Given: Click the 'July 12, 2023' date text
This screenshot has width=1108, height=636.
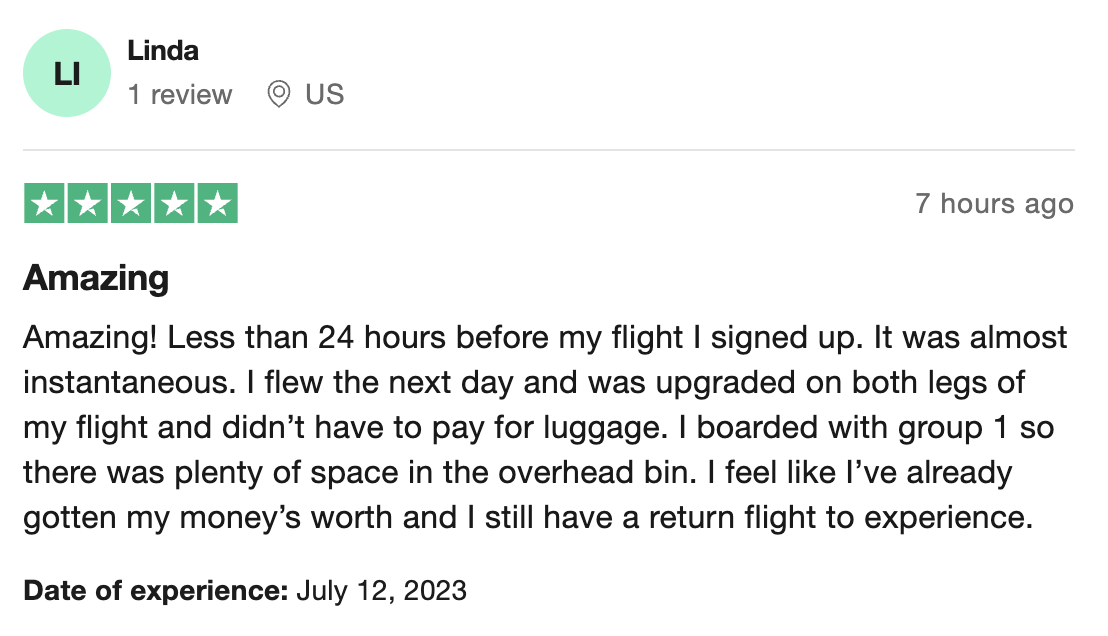Looking at the screenshot, I should [382, 590].
